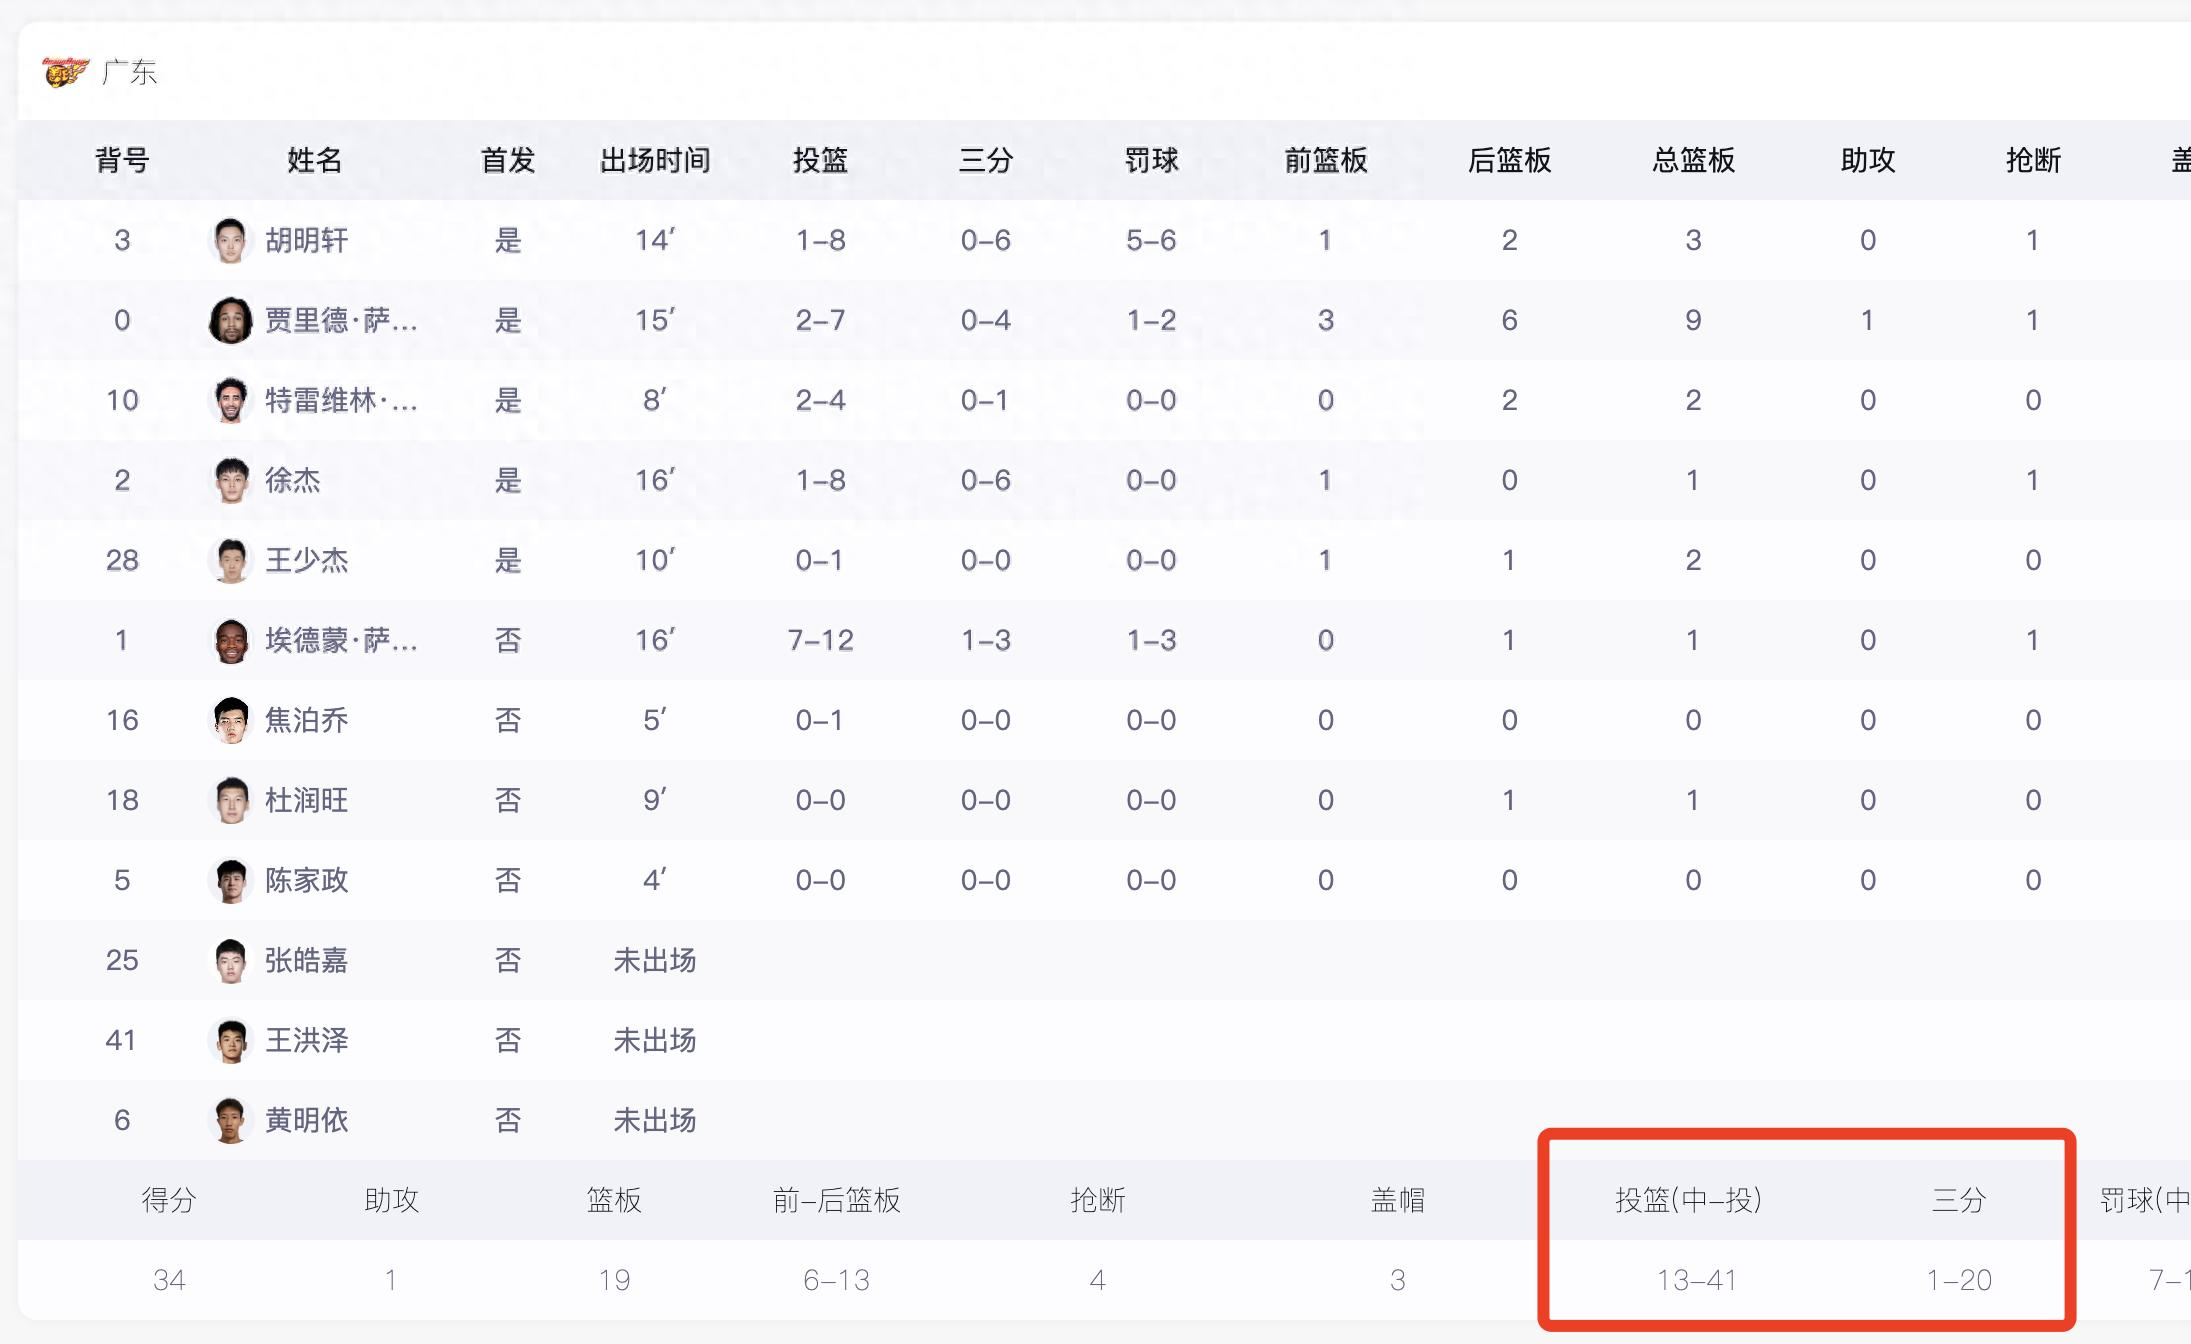Click Hu Mingxuan's player avatar
This screenshot has height=1344, width=2191.
(230, 240)
